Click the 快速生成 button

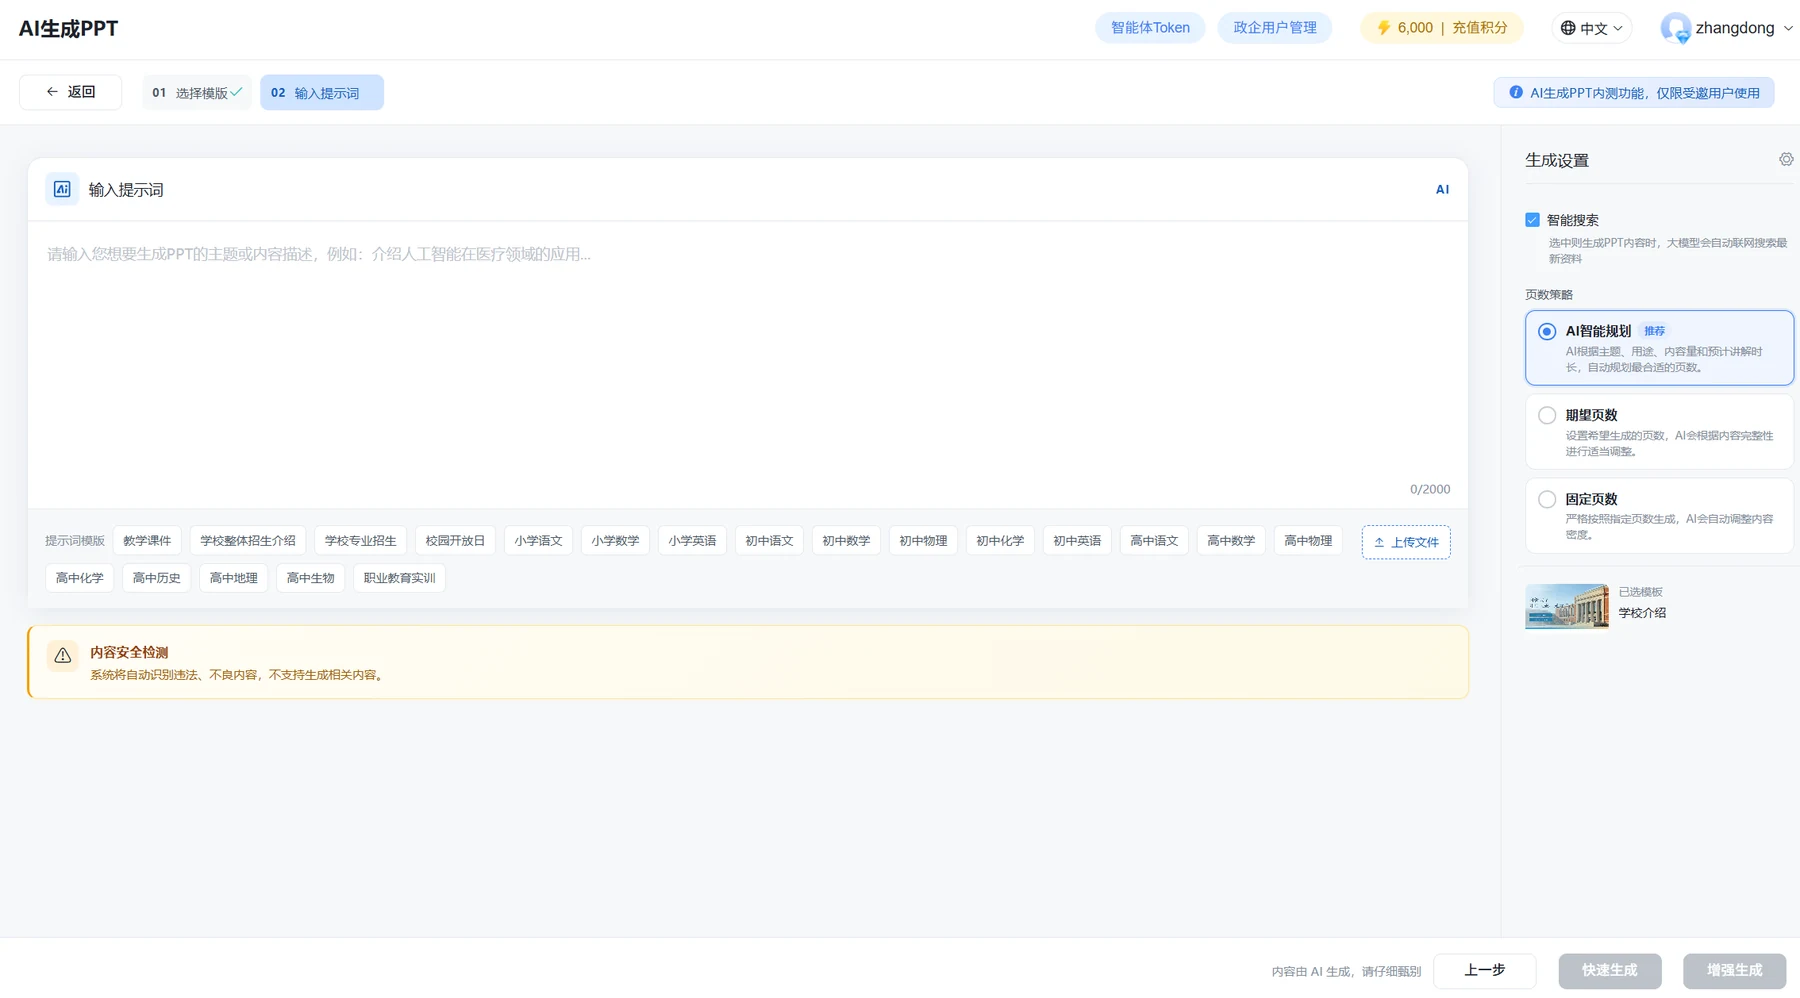click(1610, 971)
